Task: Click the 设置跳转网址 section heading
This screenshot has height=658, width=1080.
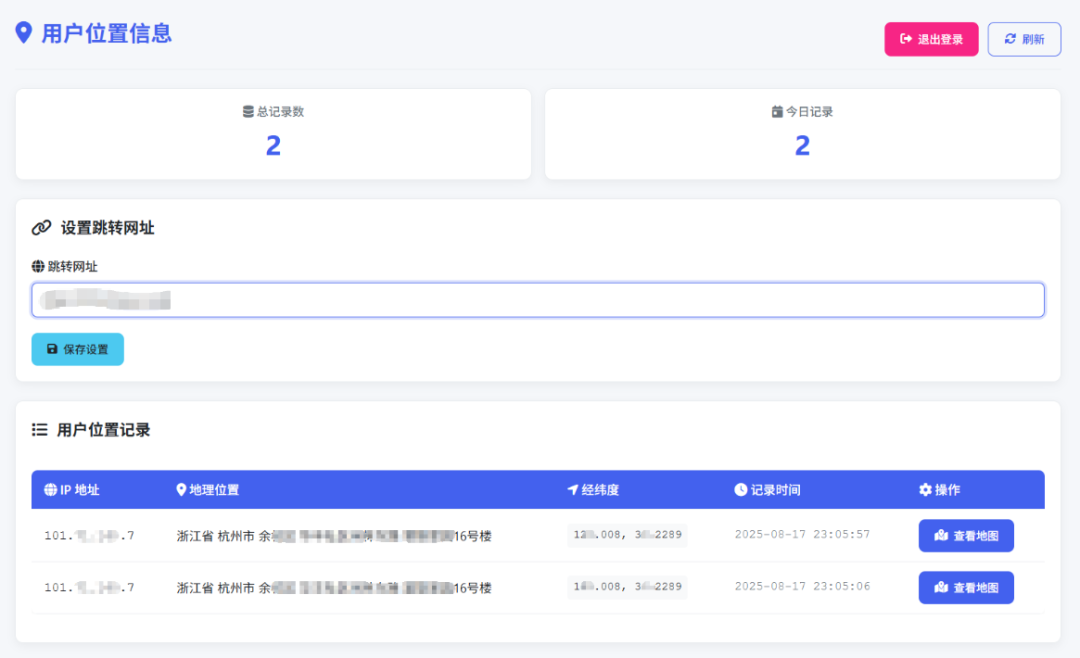Action: point(107,228)
